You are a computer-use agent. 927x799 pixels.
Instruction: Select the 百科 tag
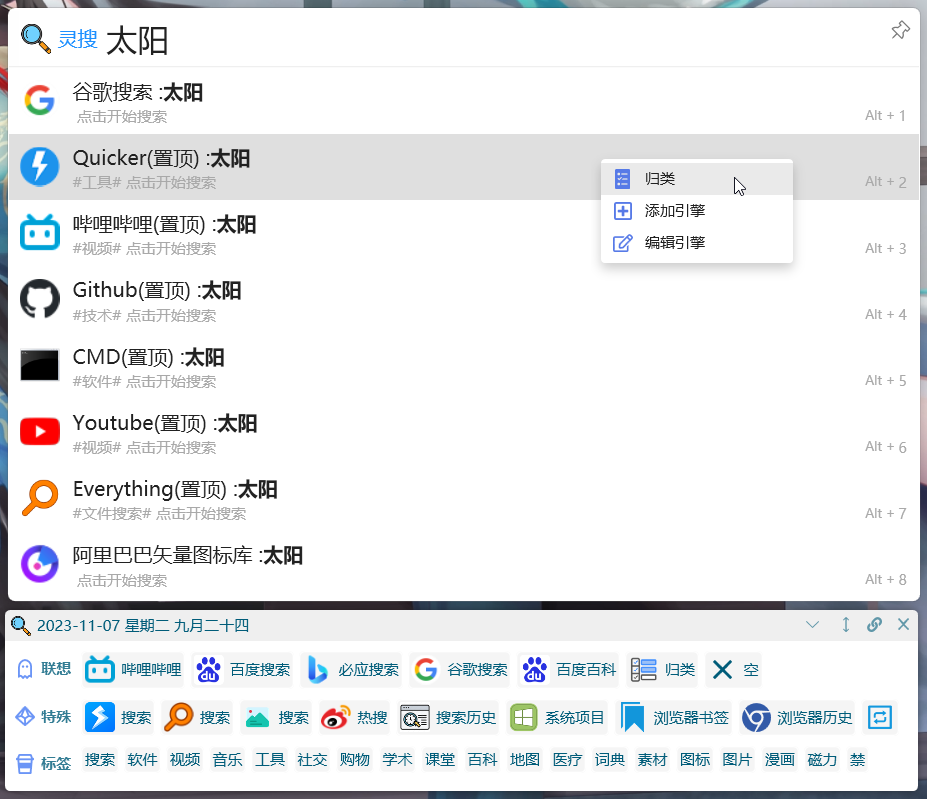[x=482, y=759]
